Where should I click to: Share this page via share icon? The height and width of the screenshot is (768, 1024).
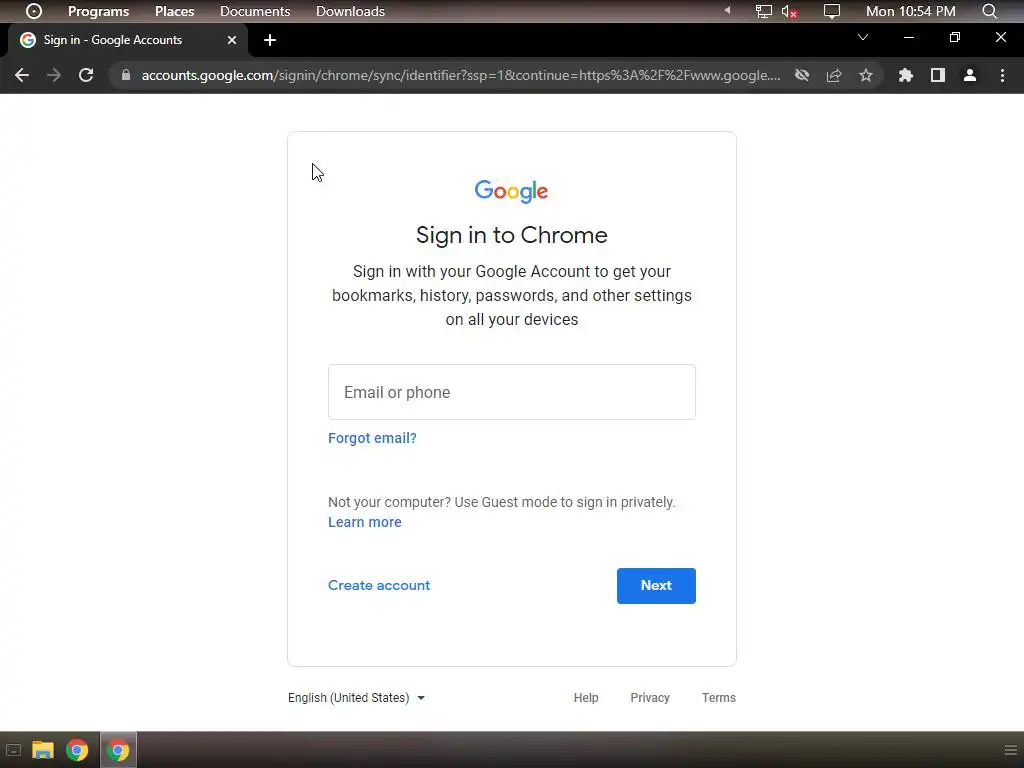coord(834,75)
